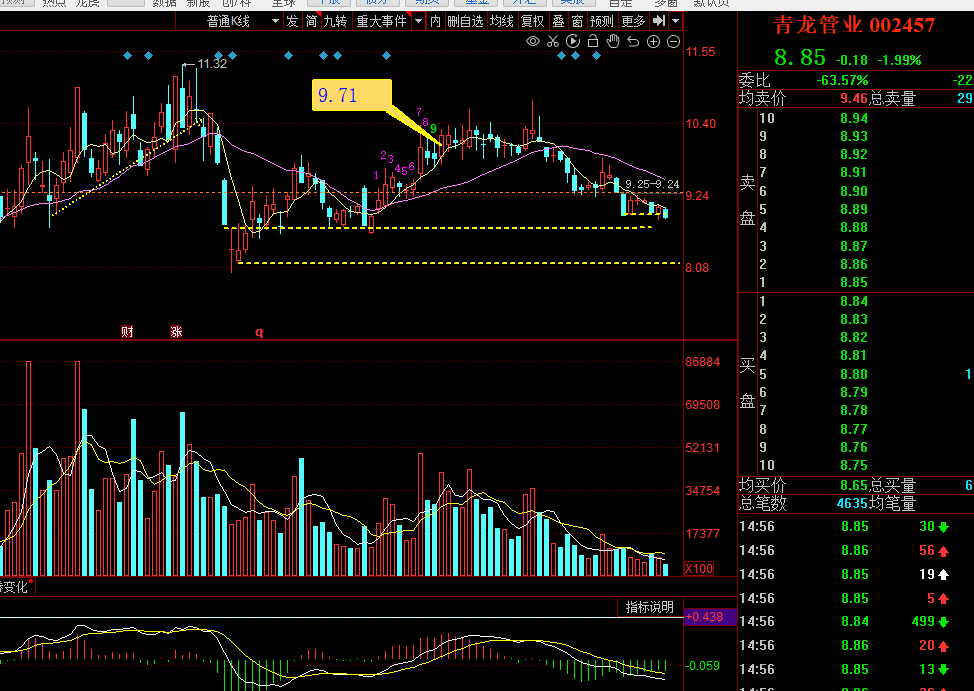The image size is (974, 691).
Task: Toggle the padlock lock icon
Action: (593, 42)
